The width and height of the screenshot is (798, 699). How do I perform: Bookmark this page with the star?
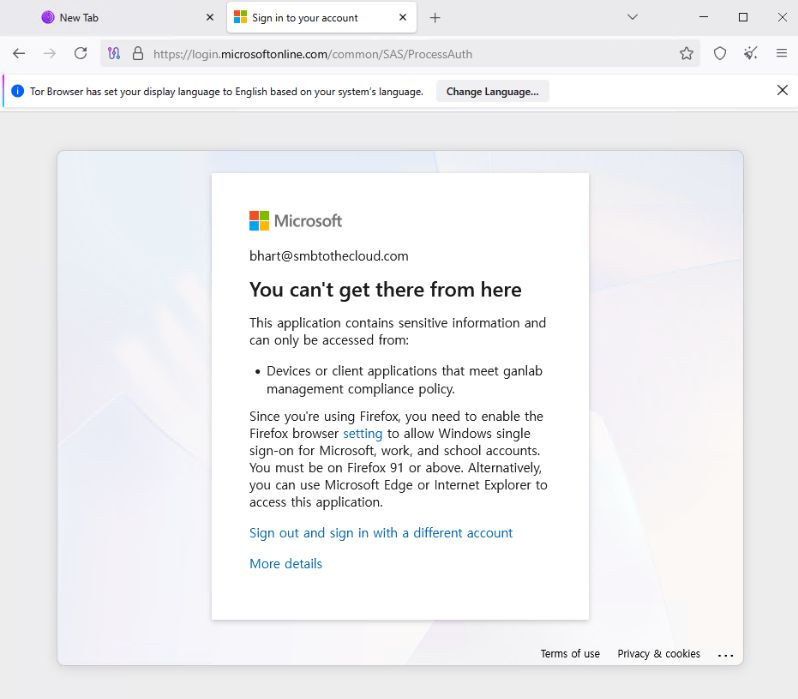pyautogui.click(x=687, y=53)
